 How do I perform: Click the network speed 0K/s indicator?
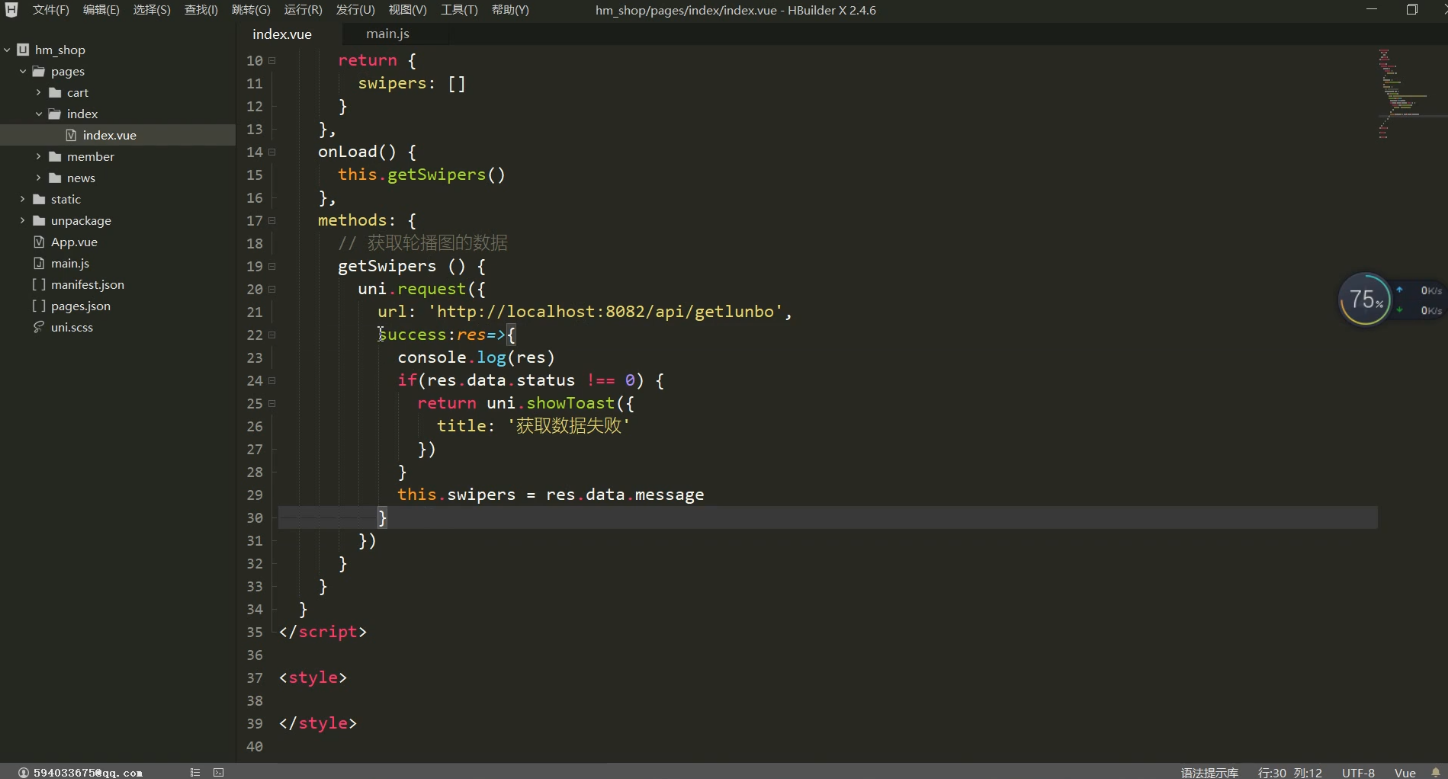click(x=1419, y=300)
